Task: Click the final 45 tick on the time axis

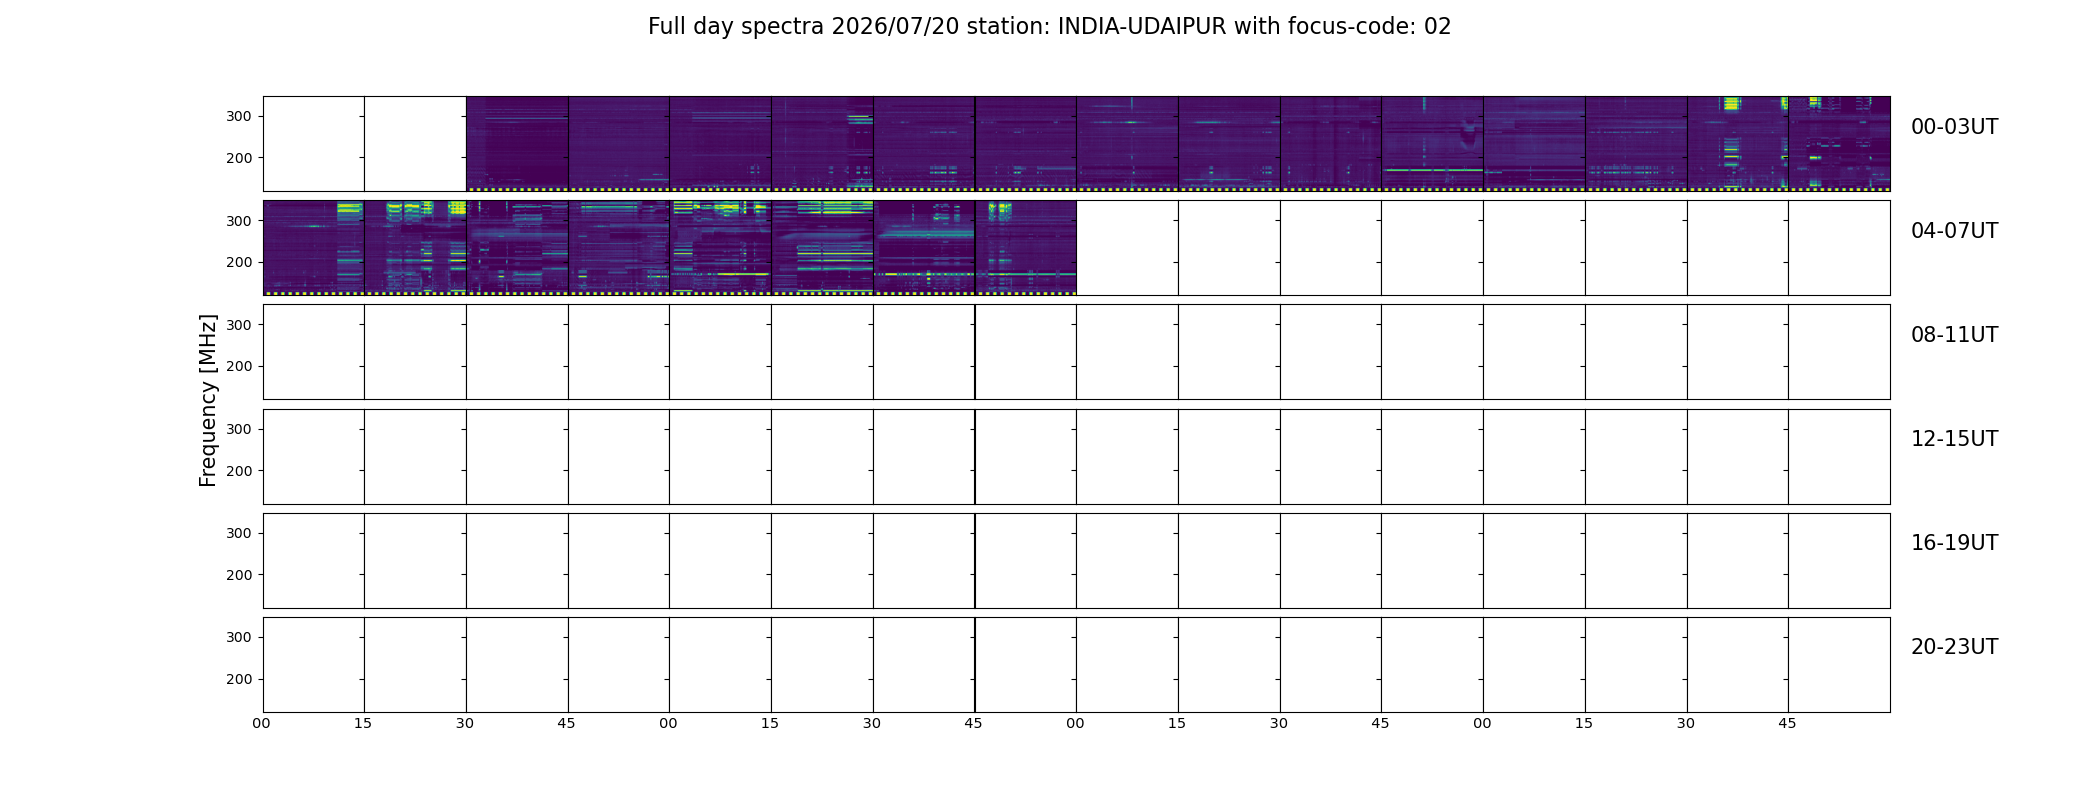Action: pos(1787,723)
